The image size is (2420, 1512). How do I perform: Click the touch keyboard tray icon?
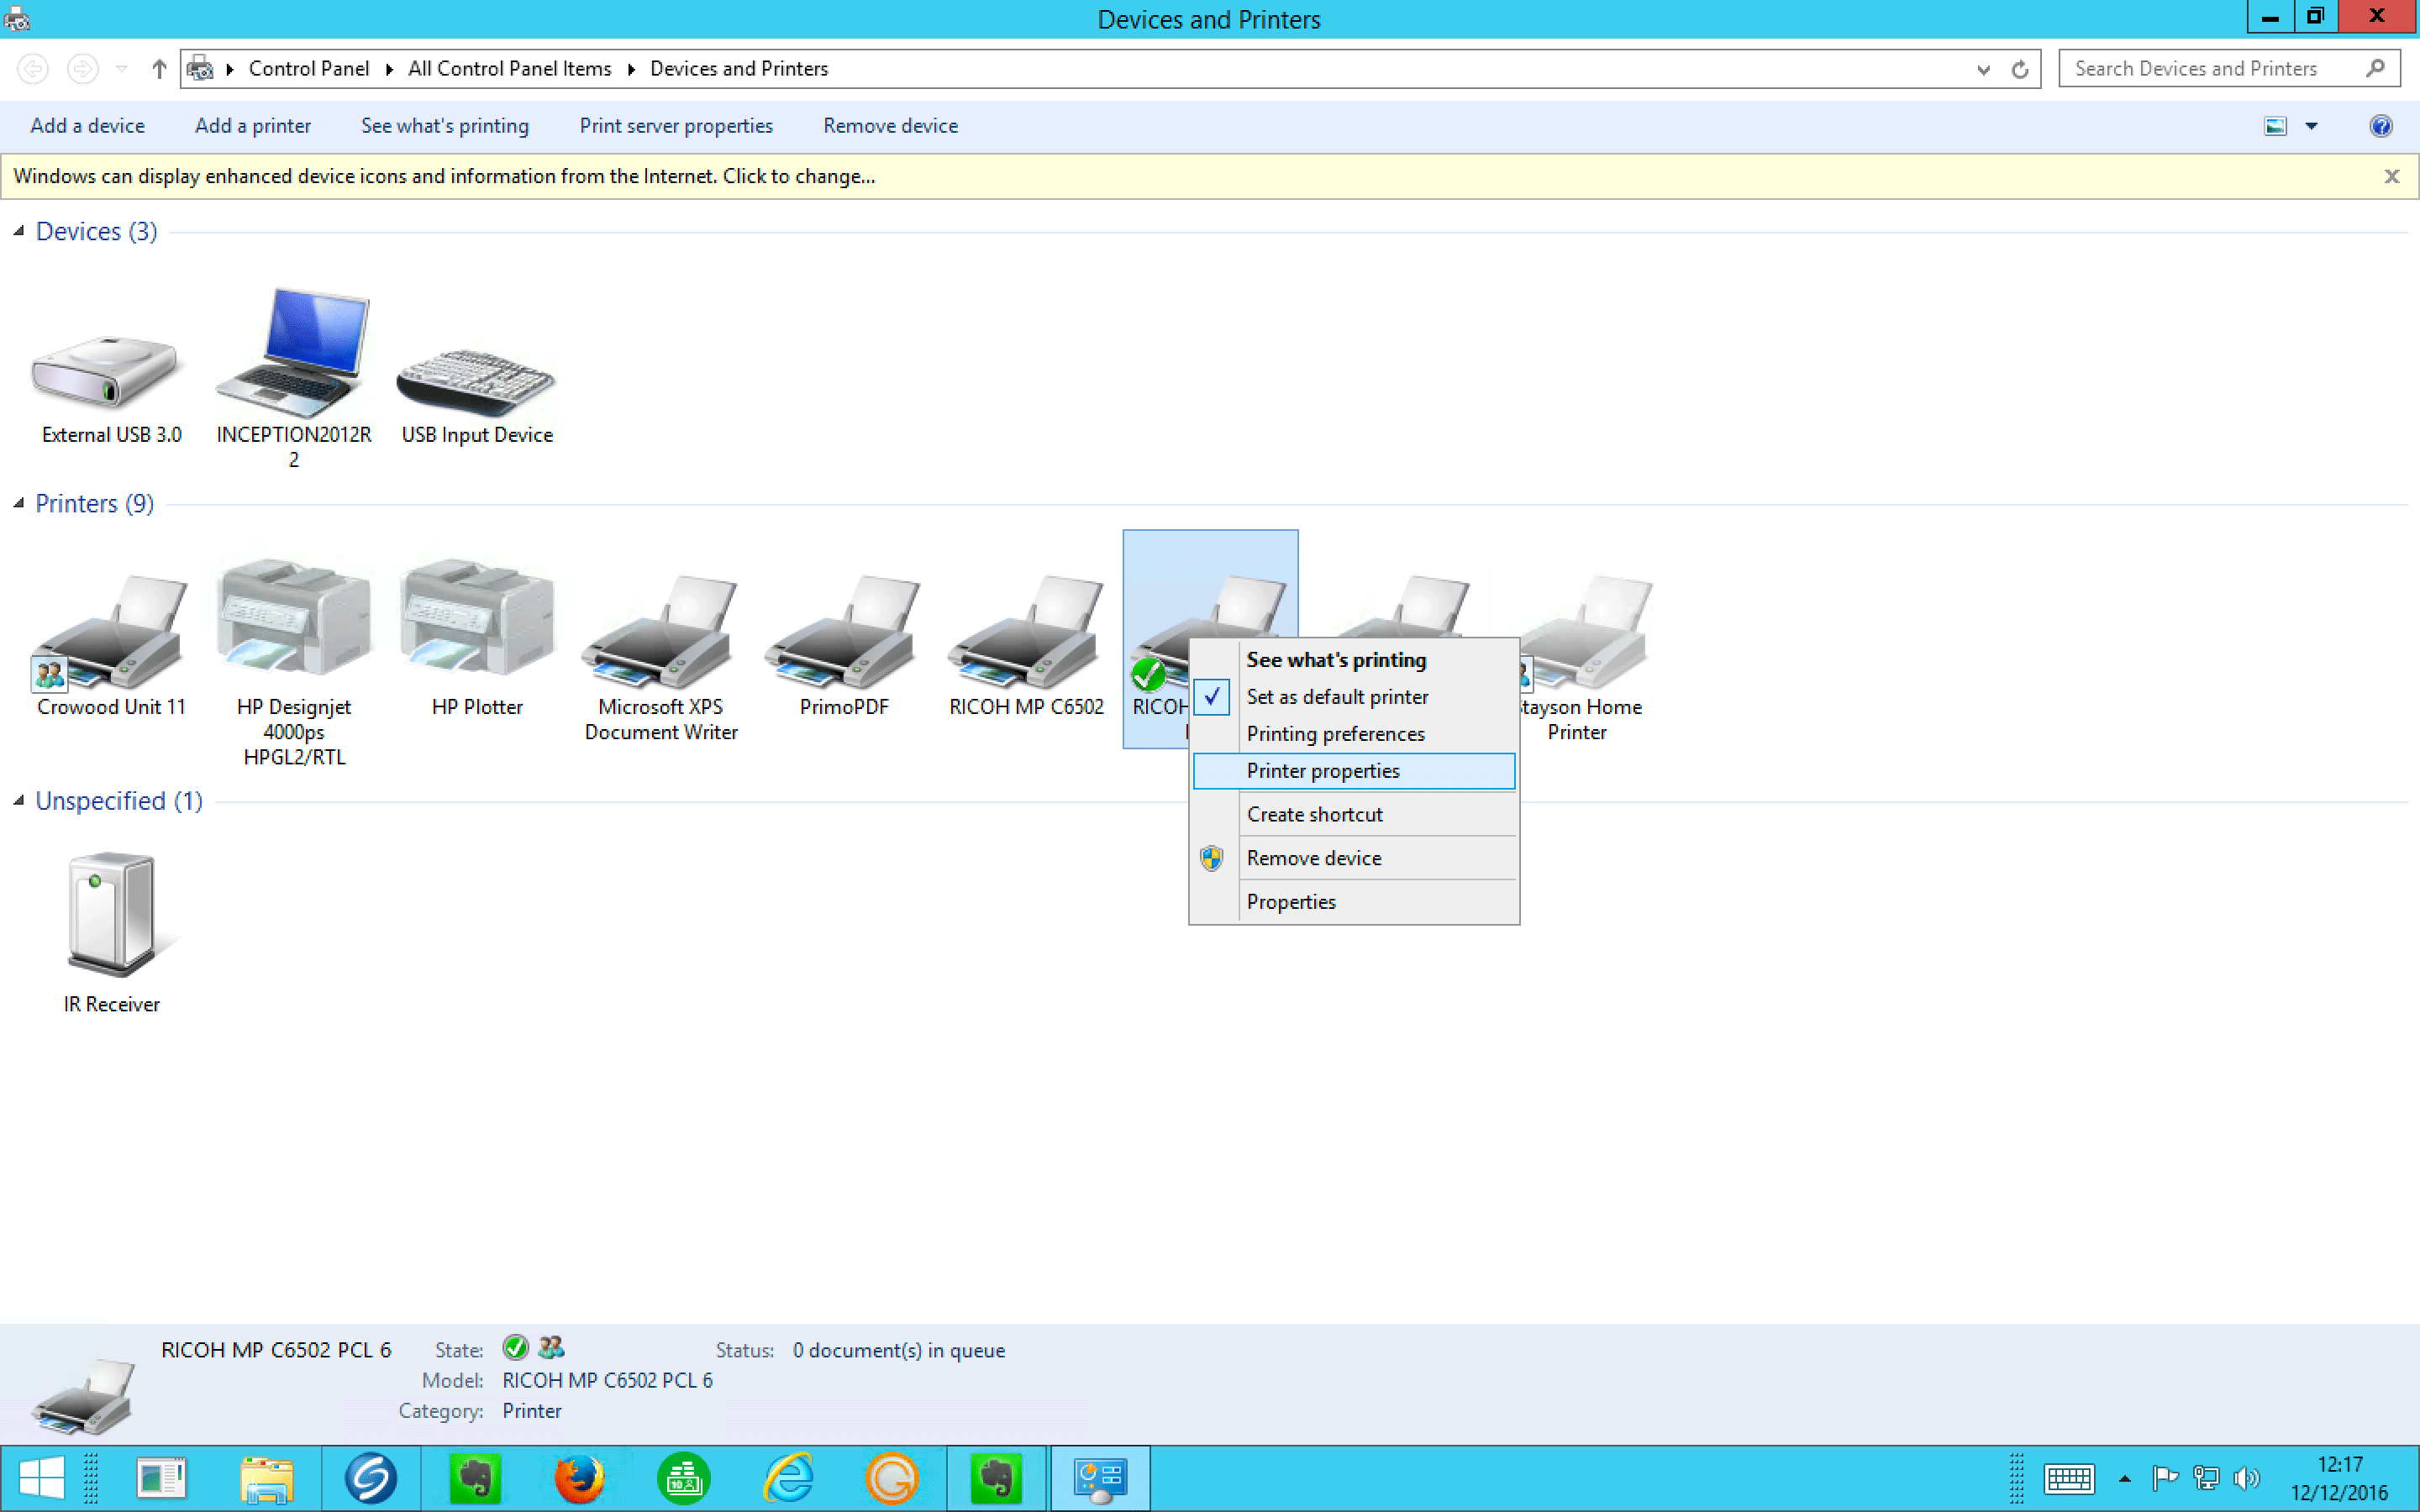2069,1478
